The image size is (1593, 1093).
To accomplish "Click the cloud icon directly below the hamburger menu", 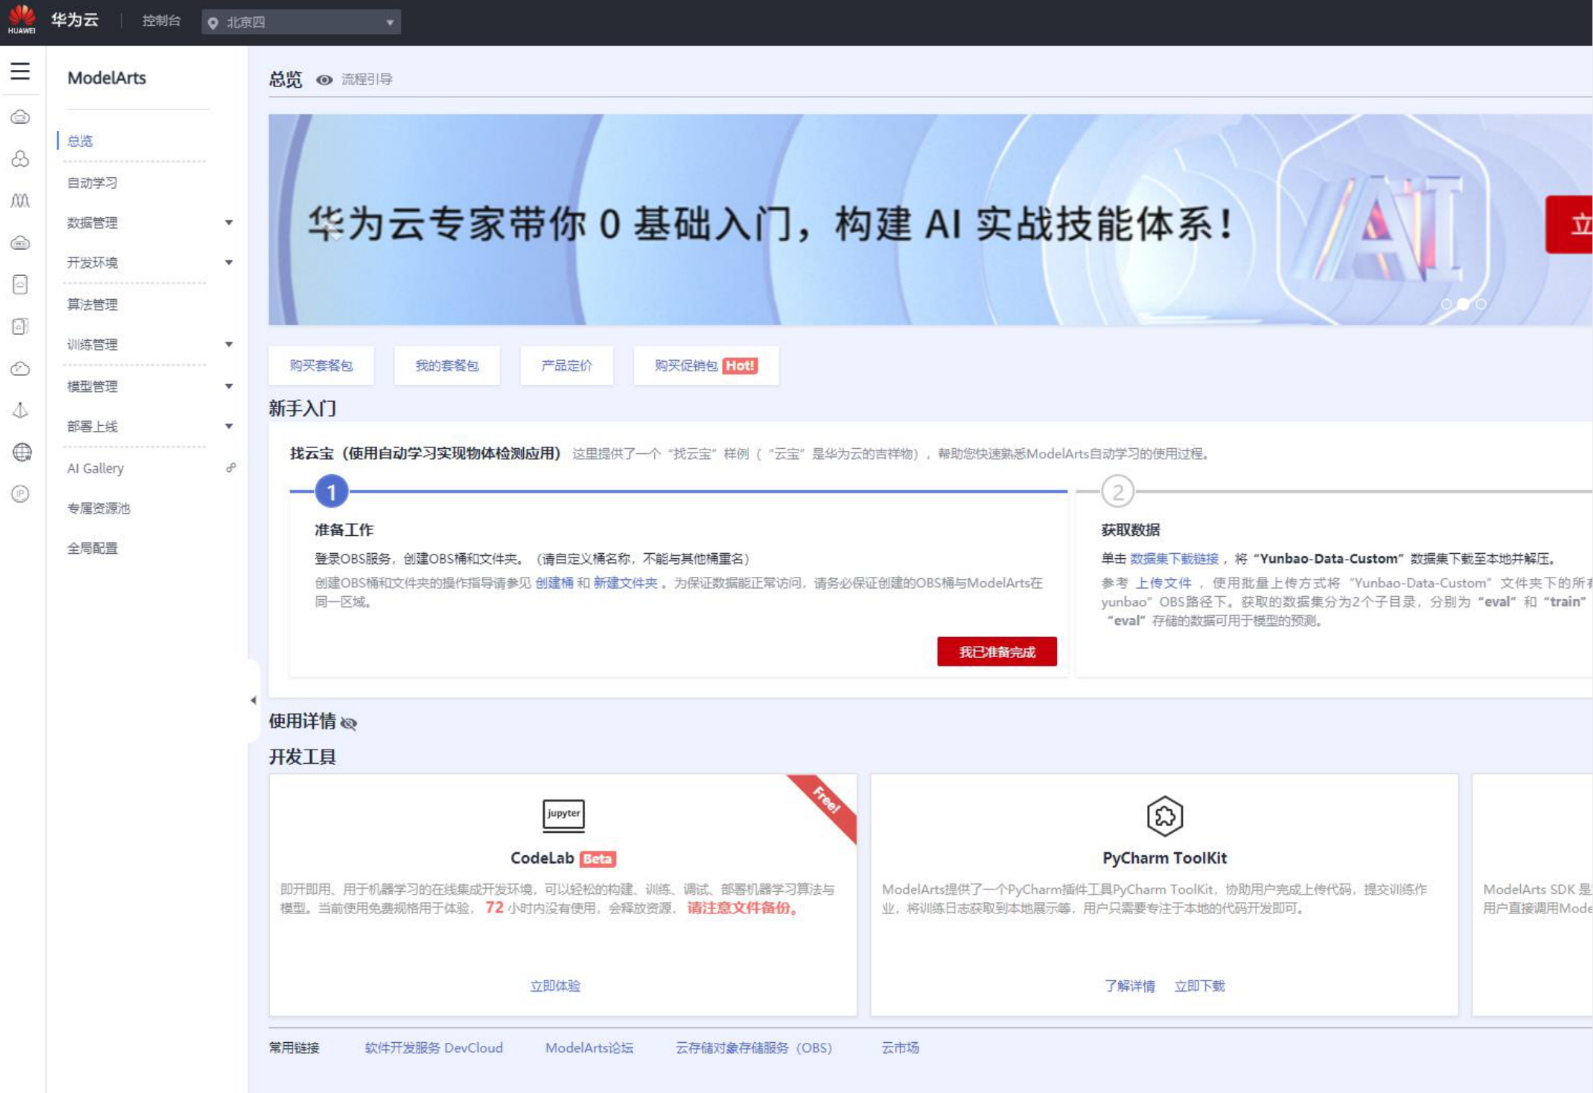I will (x=20, y=117).
